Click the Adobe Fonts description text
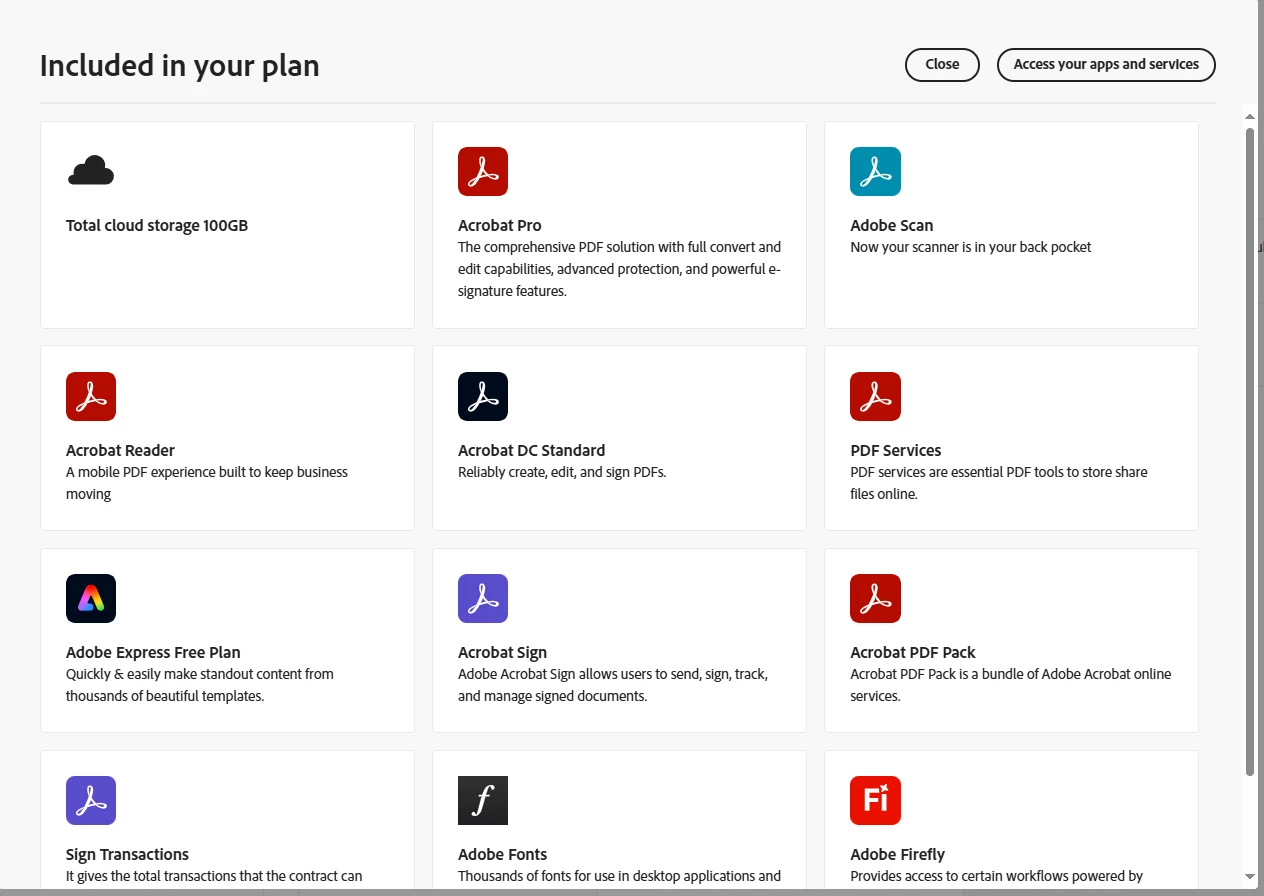Viewport: 1264px width, 896px height. [x=620, y=877]
